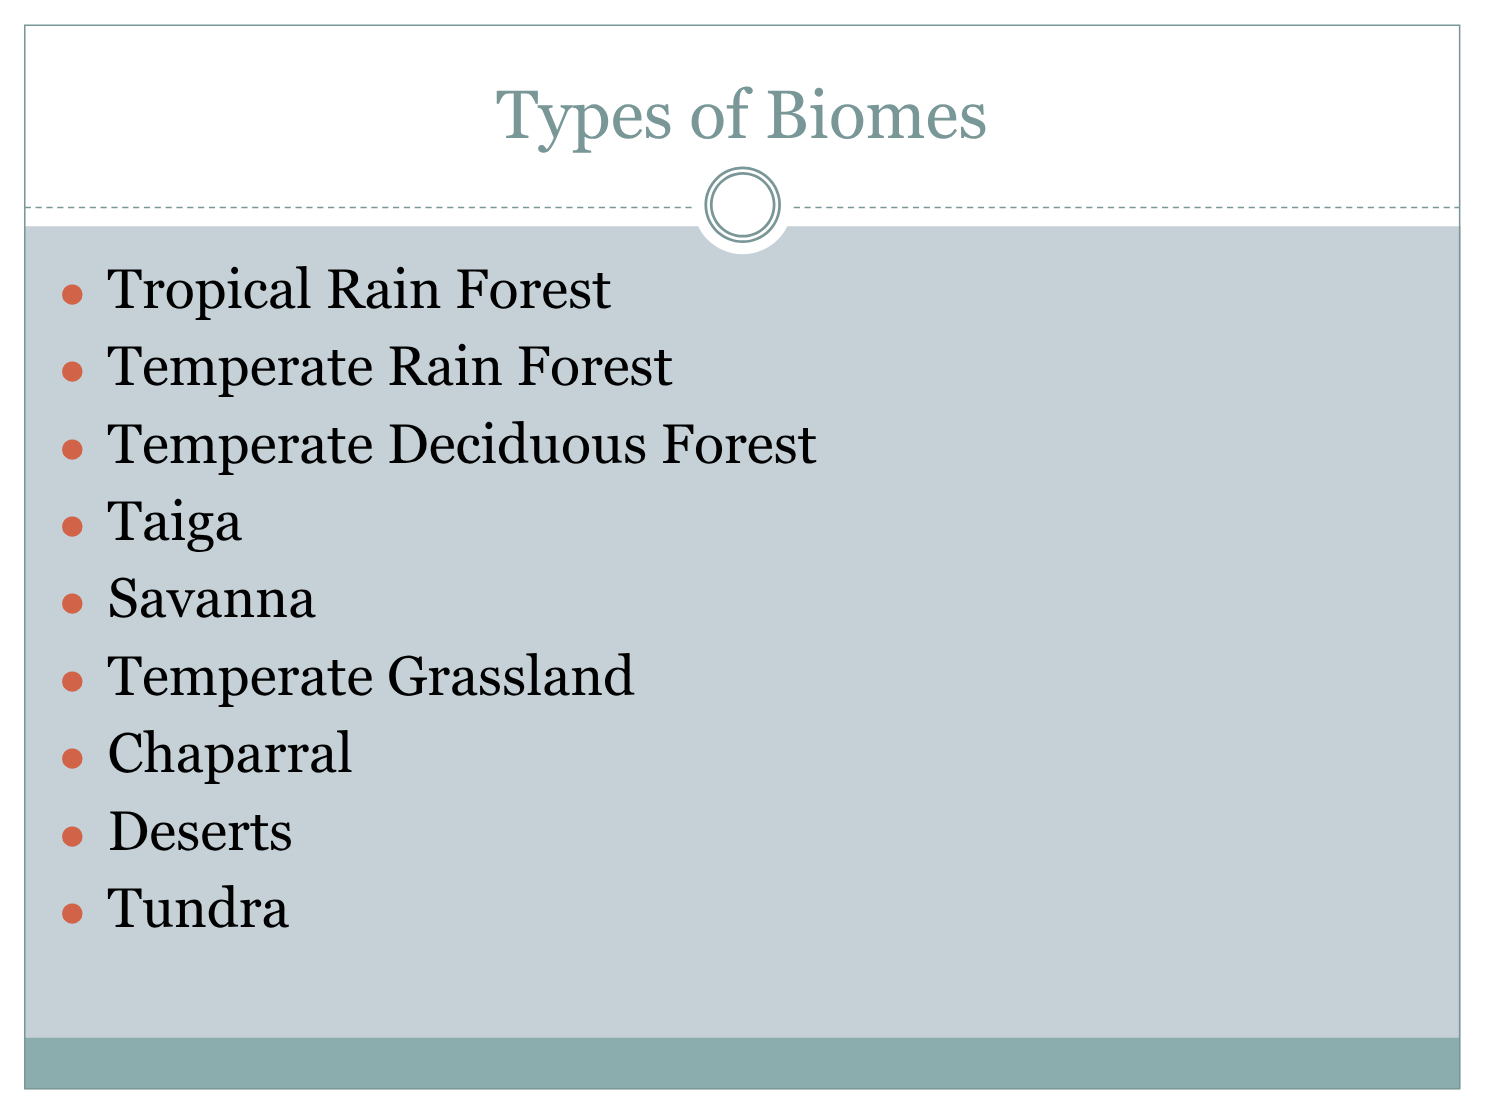Click the orange bullet beside Taiga
Viewport: 1485px width, 1114px height.
click(x=72, y=527)
